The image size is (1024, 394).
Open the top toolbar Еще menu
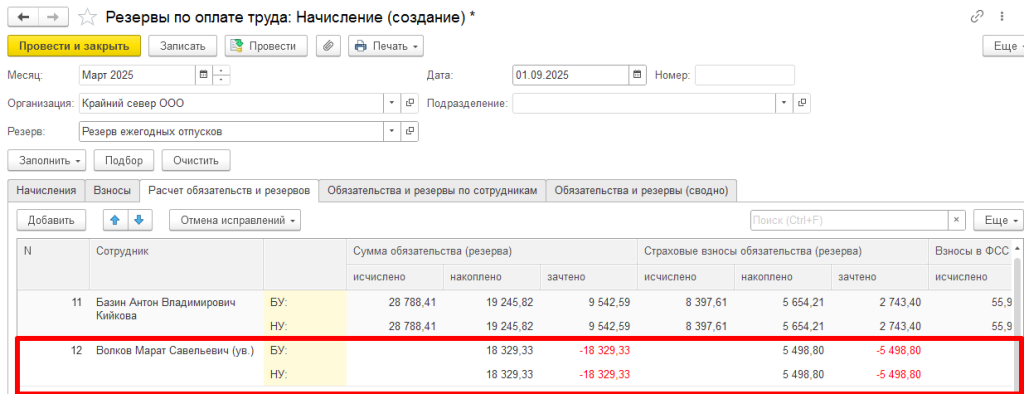[1003, 46]
